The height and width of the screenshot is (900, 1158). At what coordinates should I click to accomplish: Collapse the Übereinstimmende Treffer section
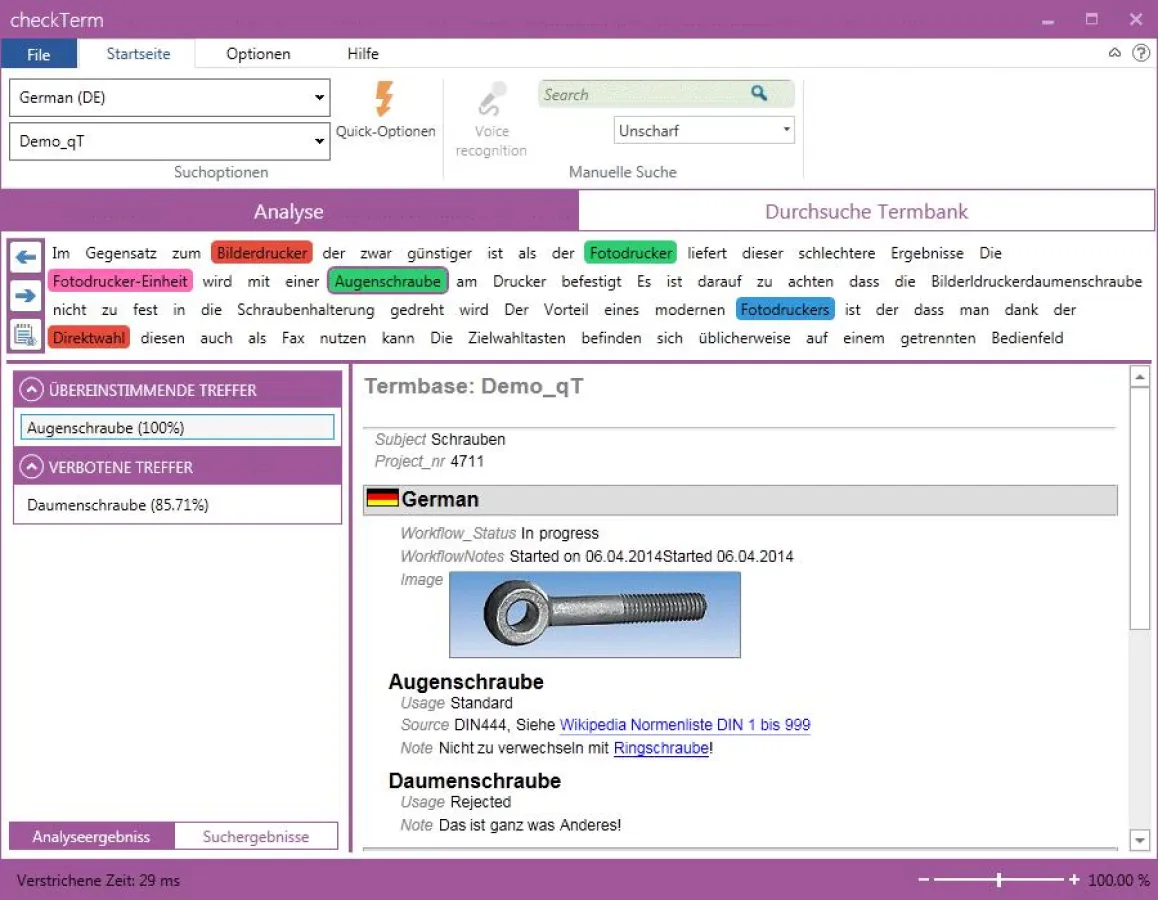click(32, 390)
